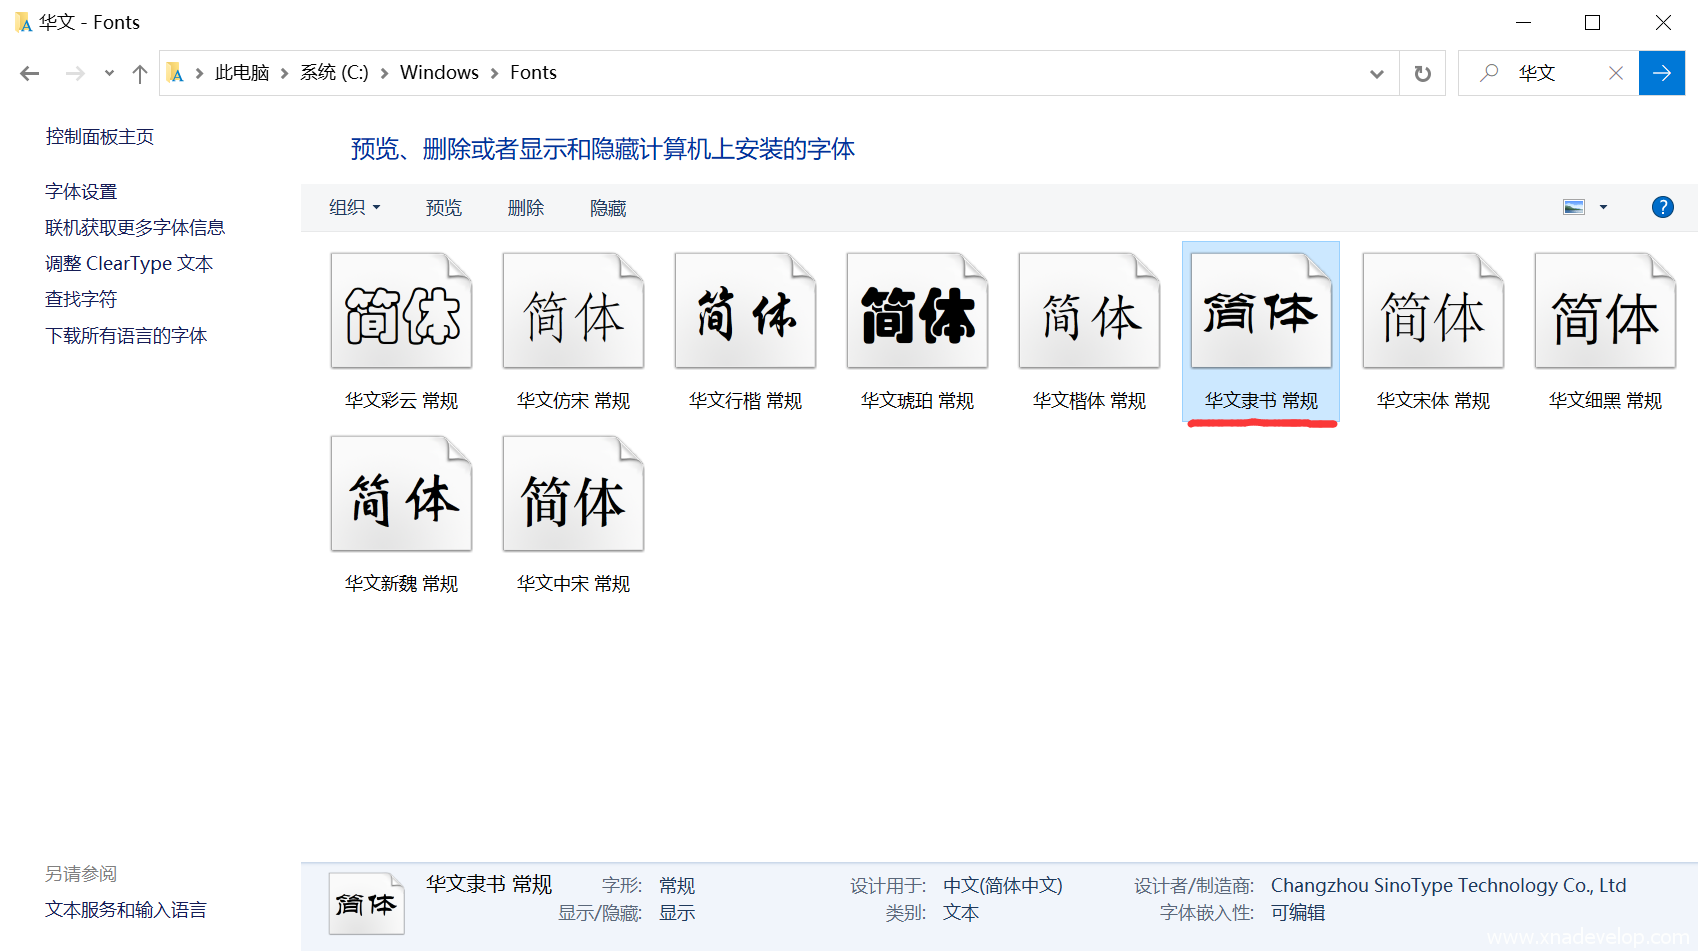Run search with the blue arrow button
The image size is (1699, 952).
pyautogui.click(x=1661, y=73)
